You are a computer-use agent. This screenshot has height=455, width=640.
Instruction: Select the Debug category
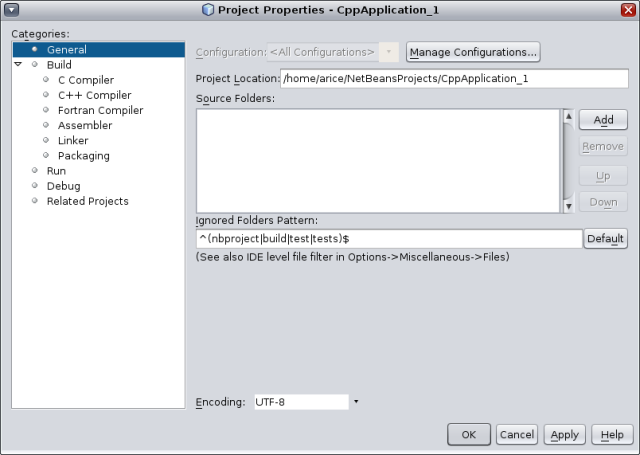point(63,186)
